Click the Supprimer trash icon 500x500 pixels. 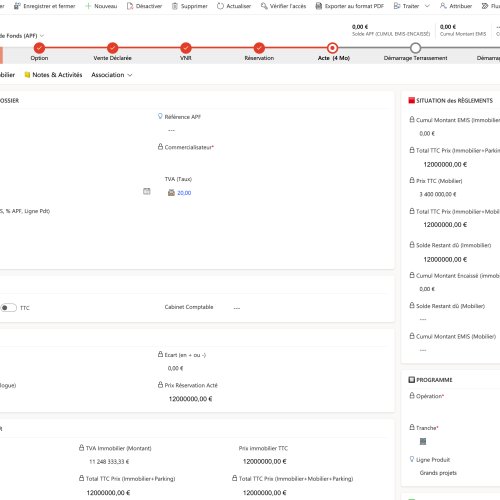[x=175, y=6]
